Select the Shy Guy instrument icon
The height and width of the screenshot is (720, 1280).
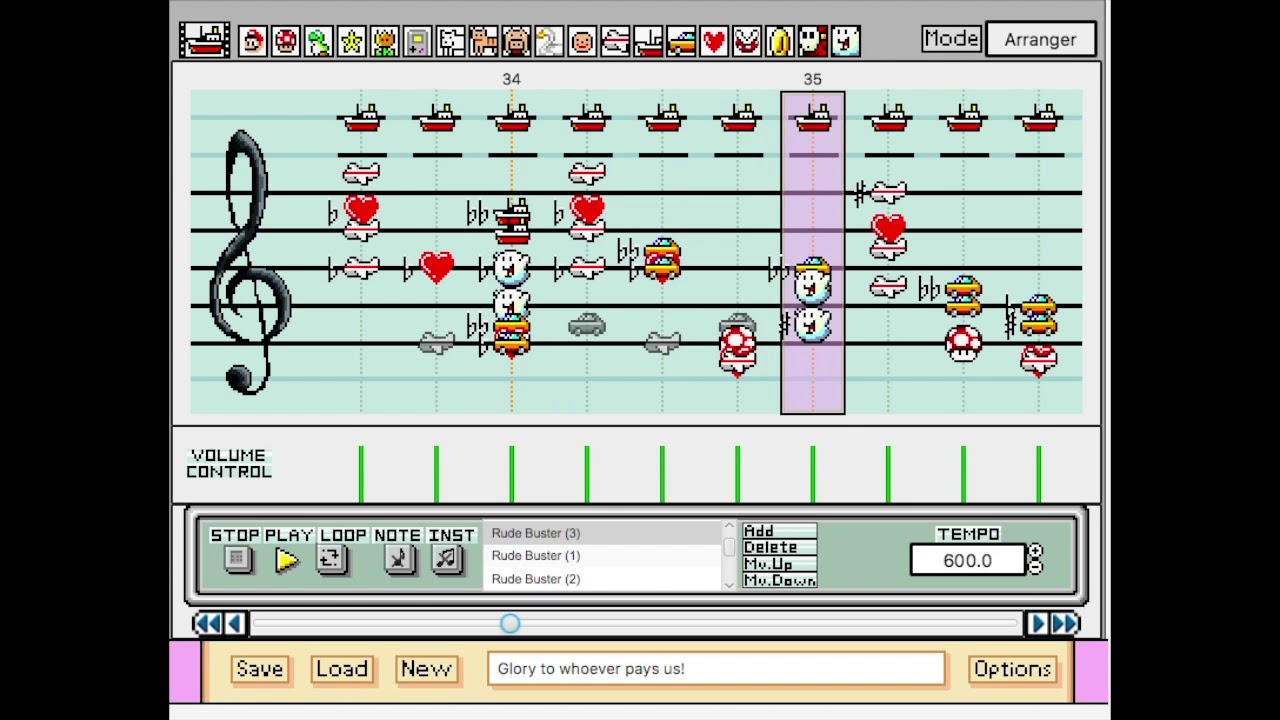(813, 41)
